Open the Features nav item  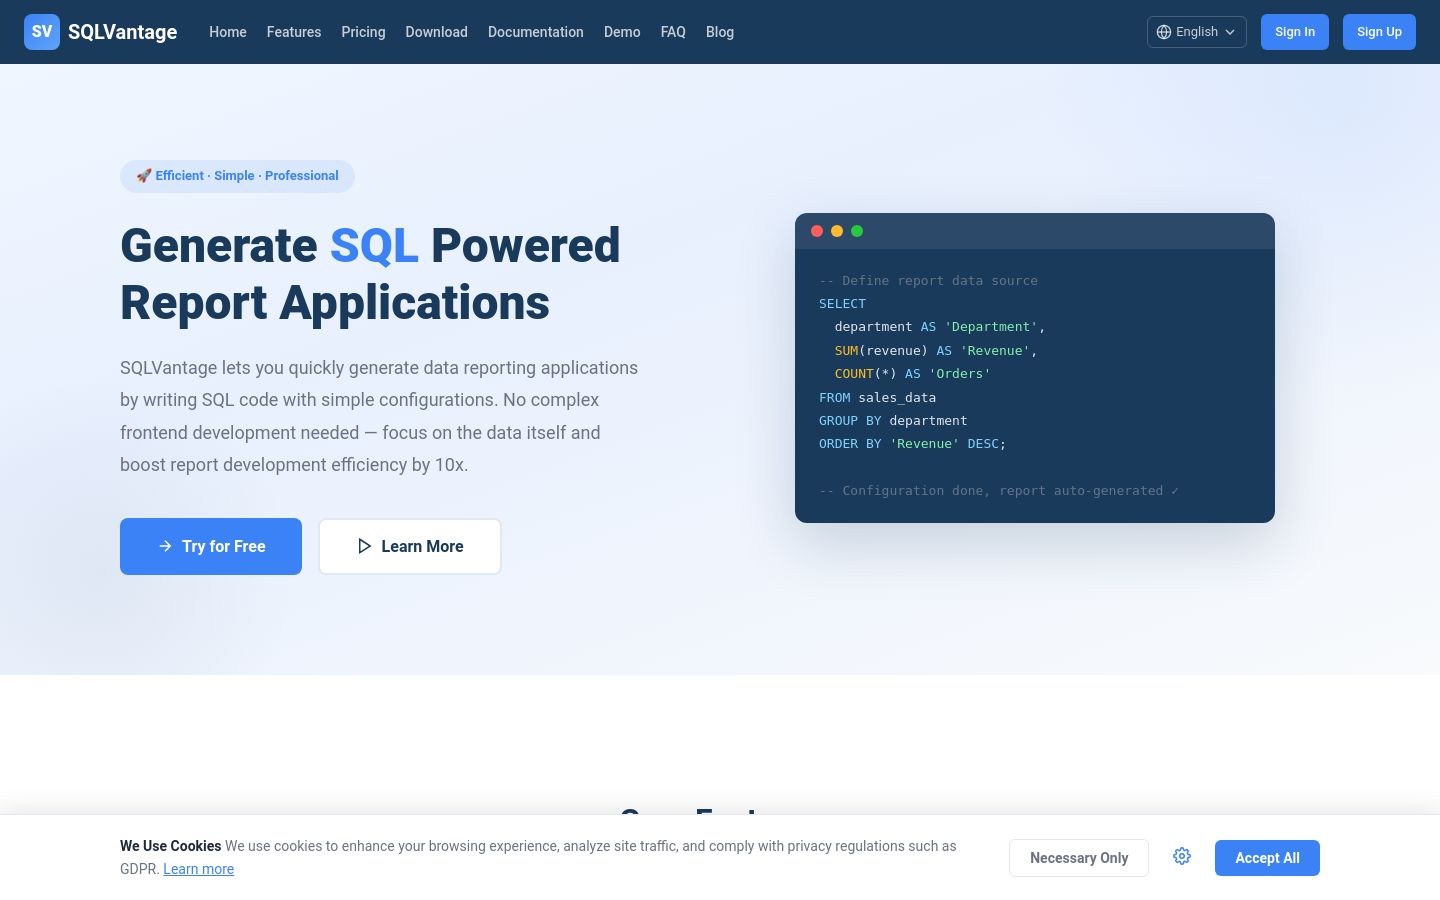[x=294, y=32]
